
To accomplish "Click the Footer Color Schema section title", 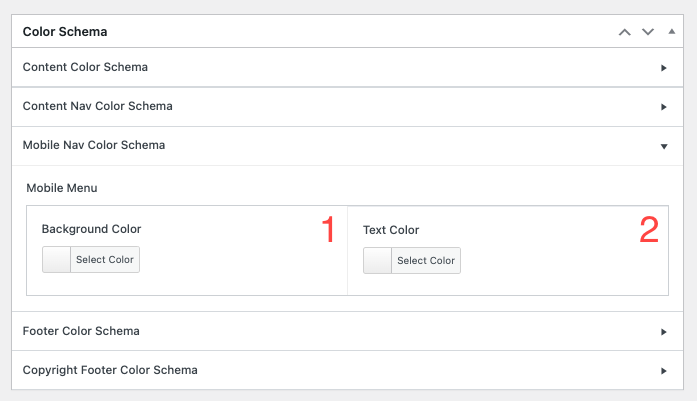I will tap(81, 332).
